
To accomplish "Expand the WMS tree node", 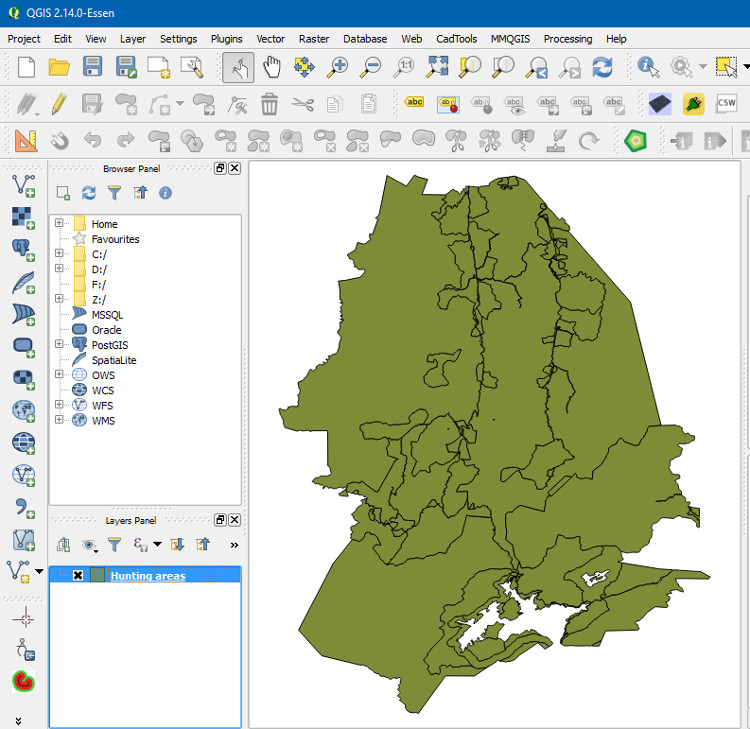I will [59, 420].
